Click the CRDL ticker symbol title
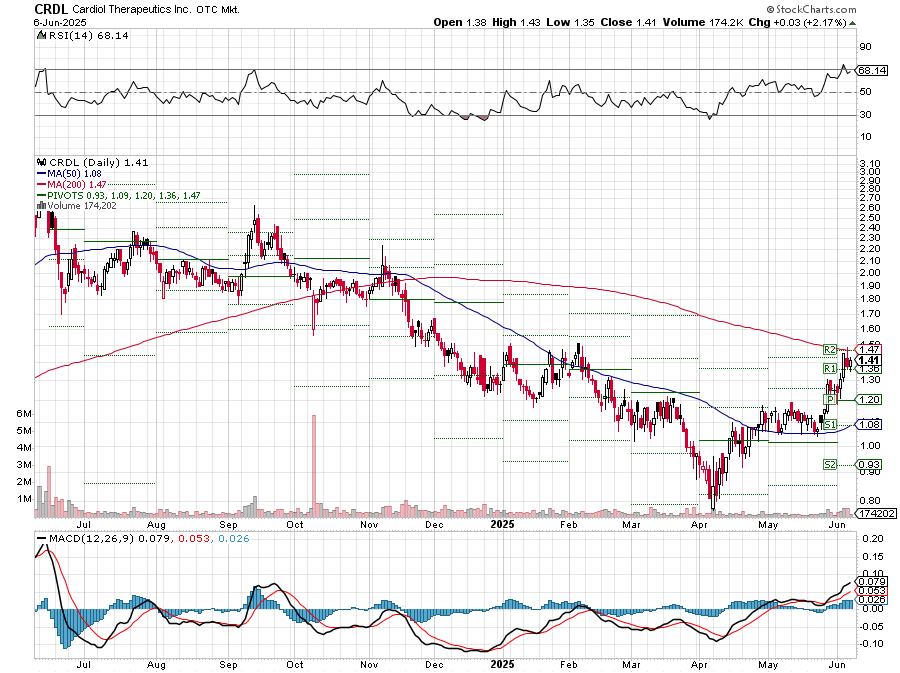This screenshot has height=673, width=900. (51, 9)
